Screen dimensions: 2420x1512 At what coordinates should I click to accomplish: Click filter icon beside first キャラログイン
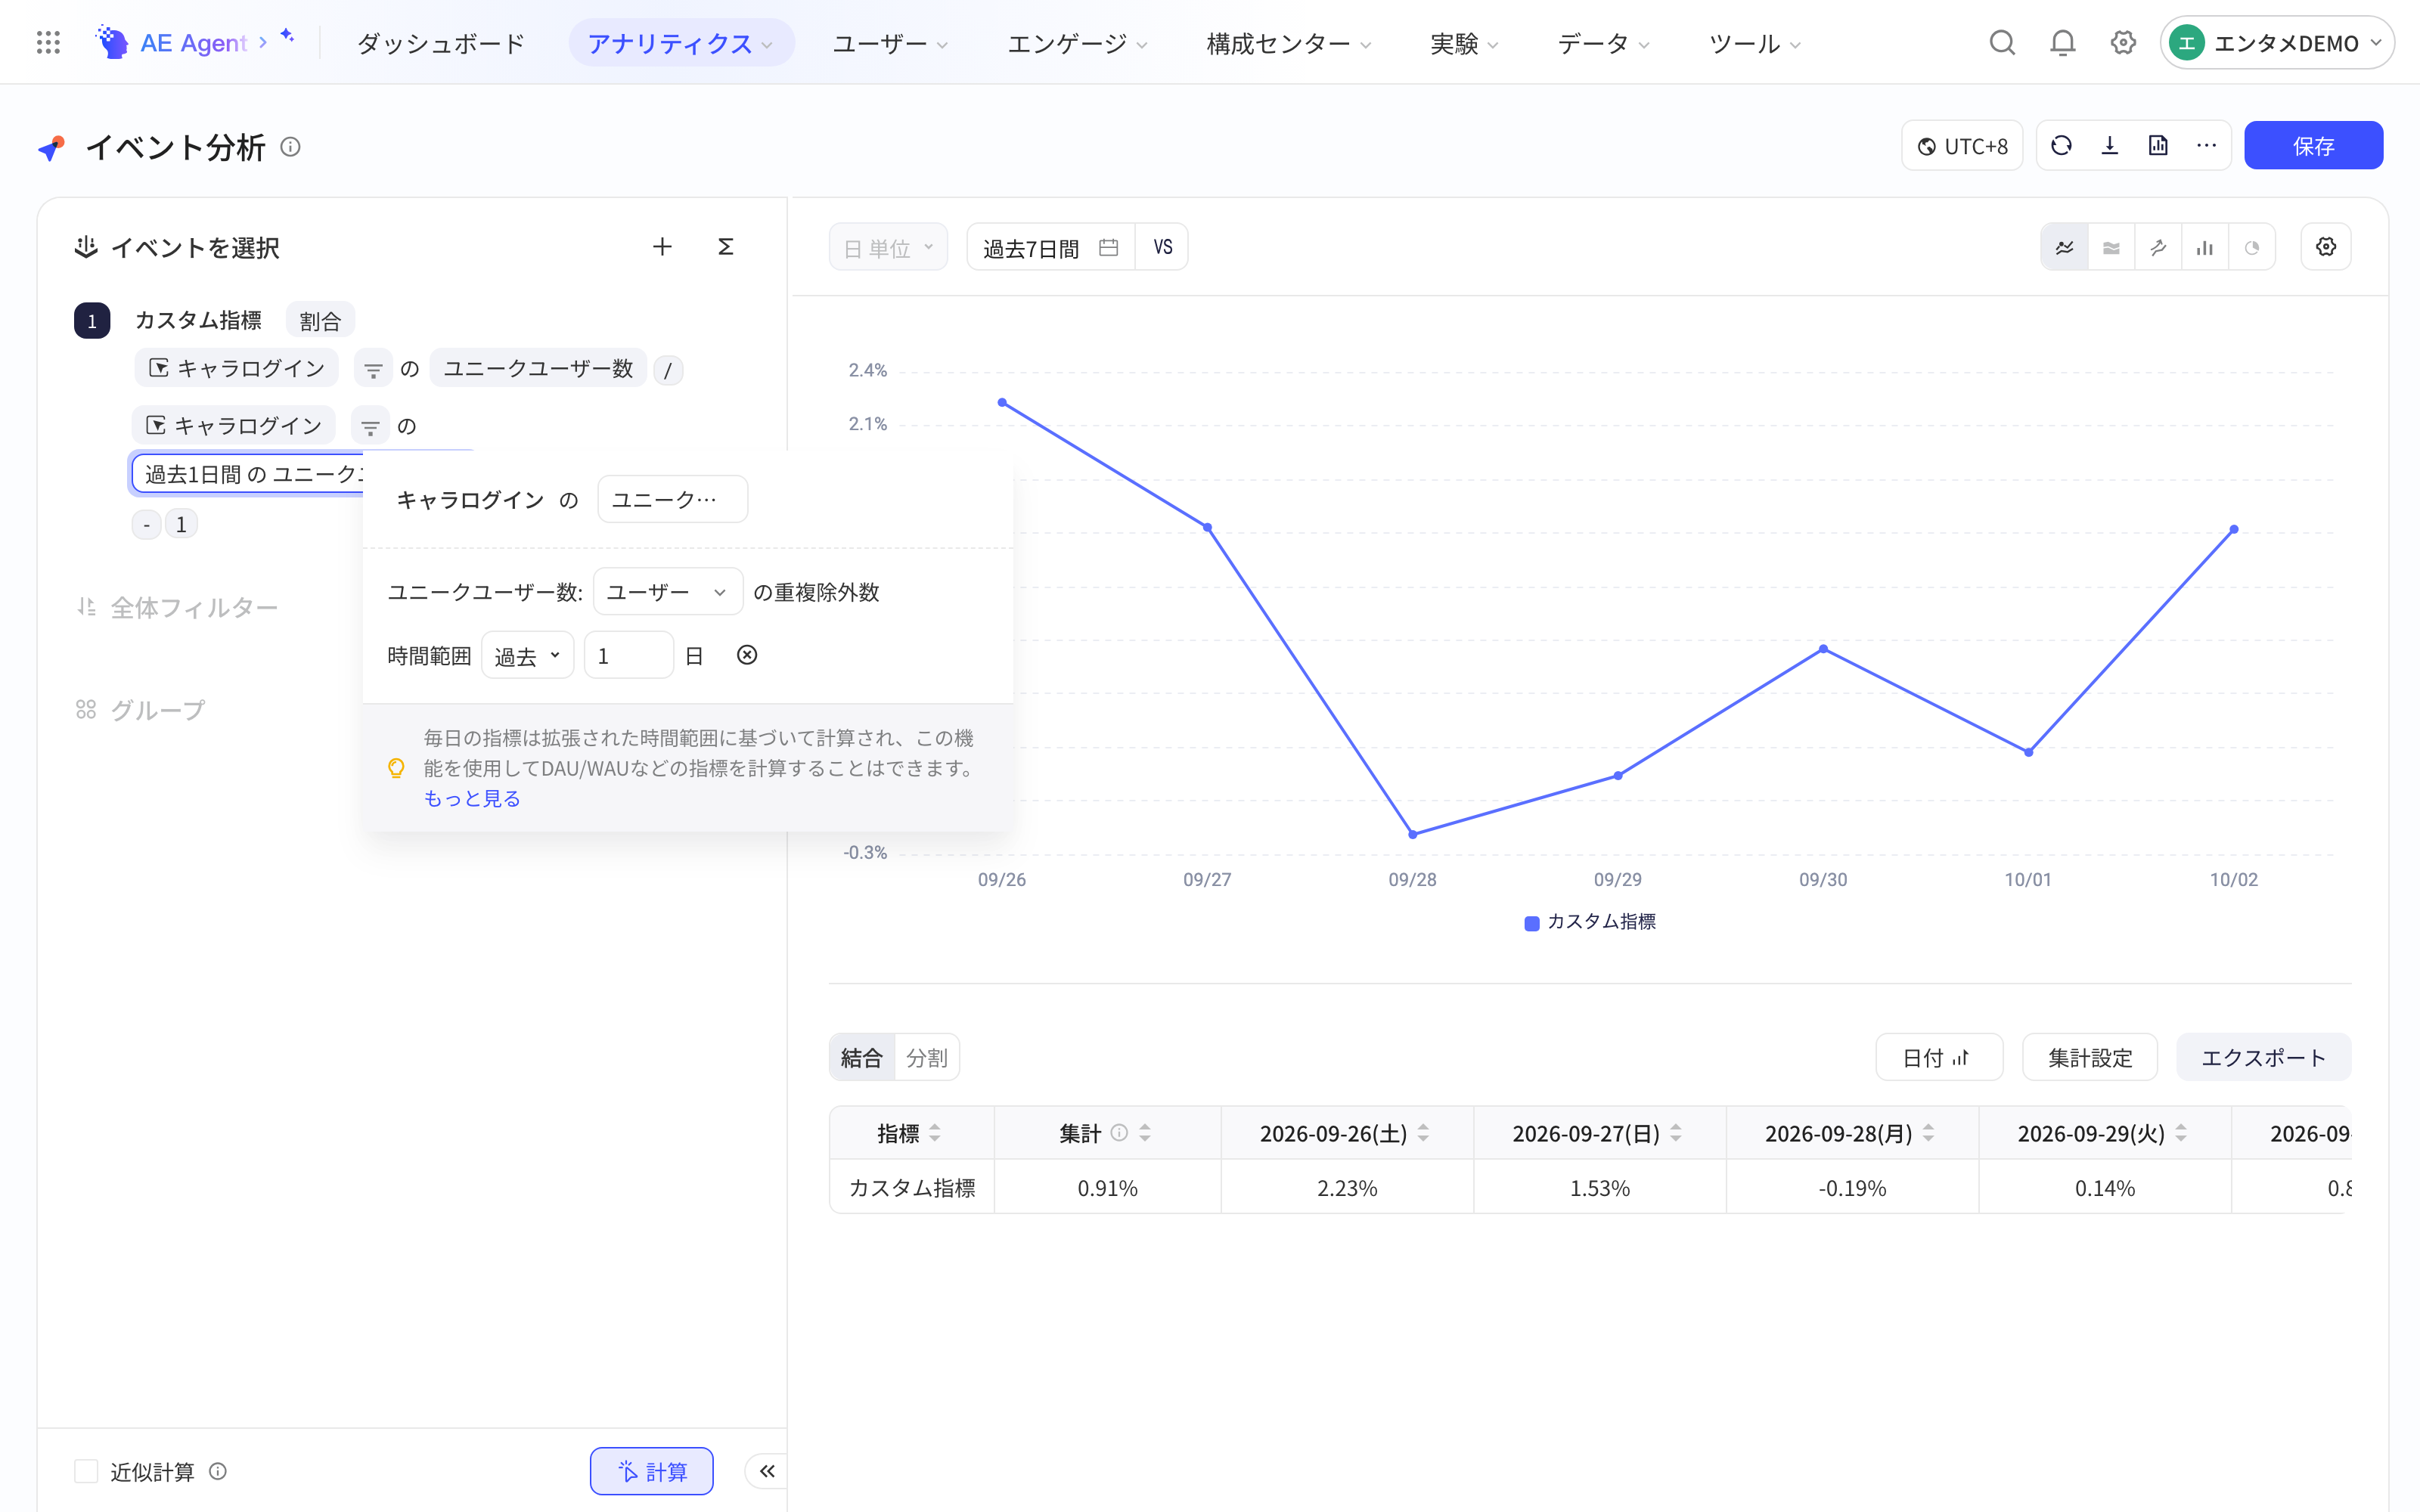(x=373, y=369)
